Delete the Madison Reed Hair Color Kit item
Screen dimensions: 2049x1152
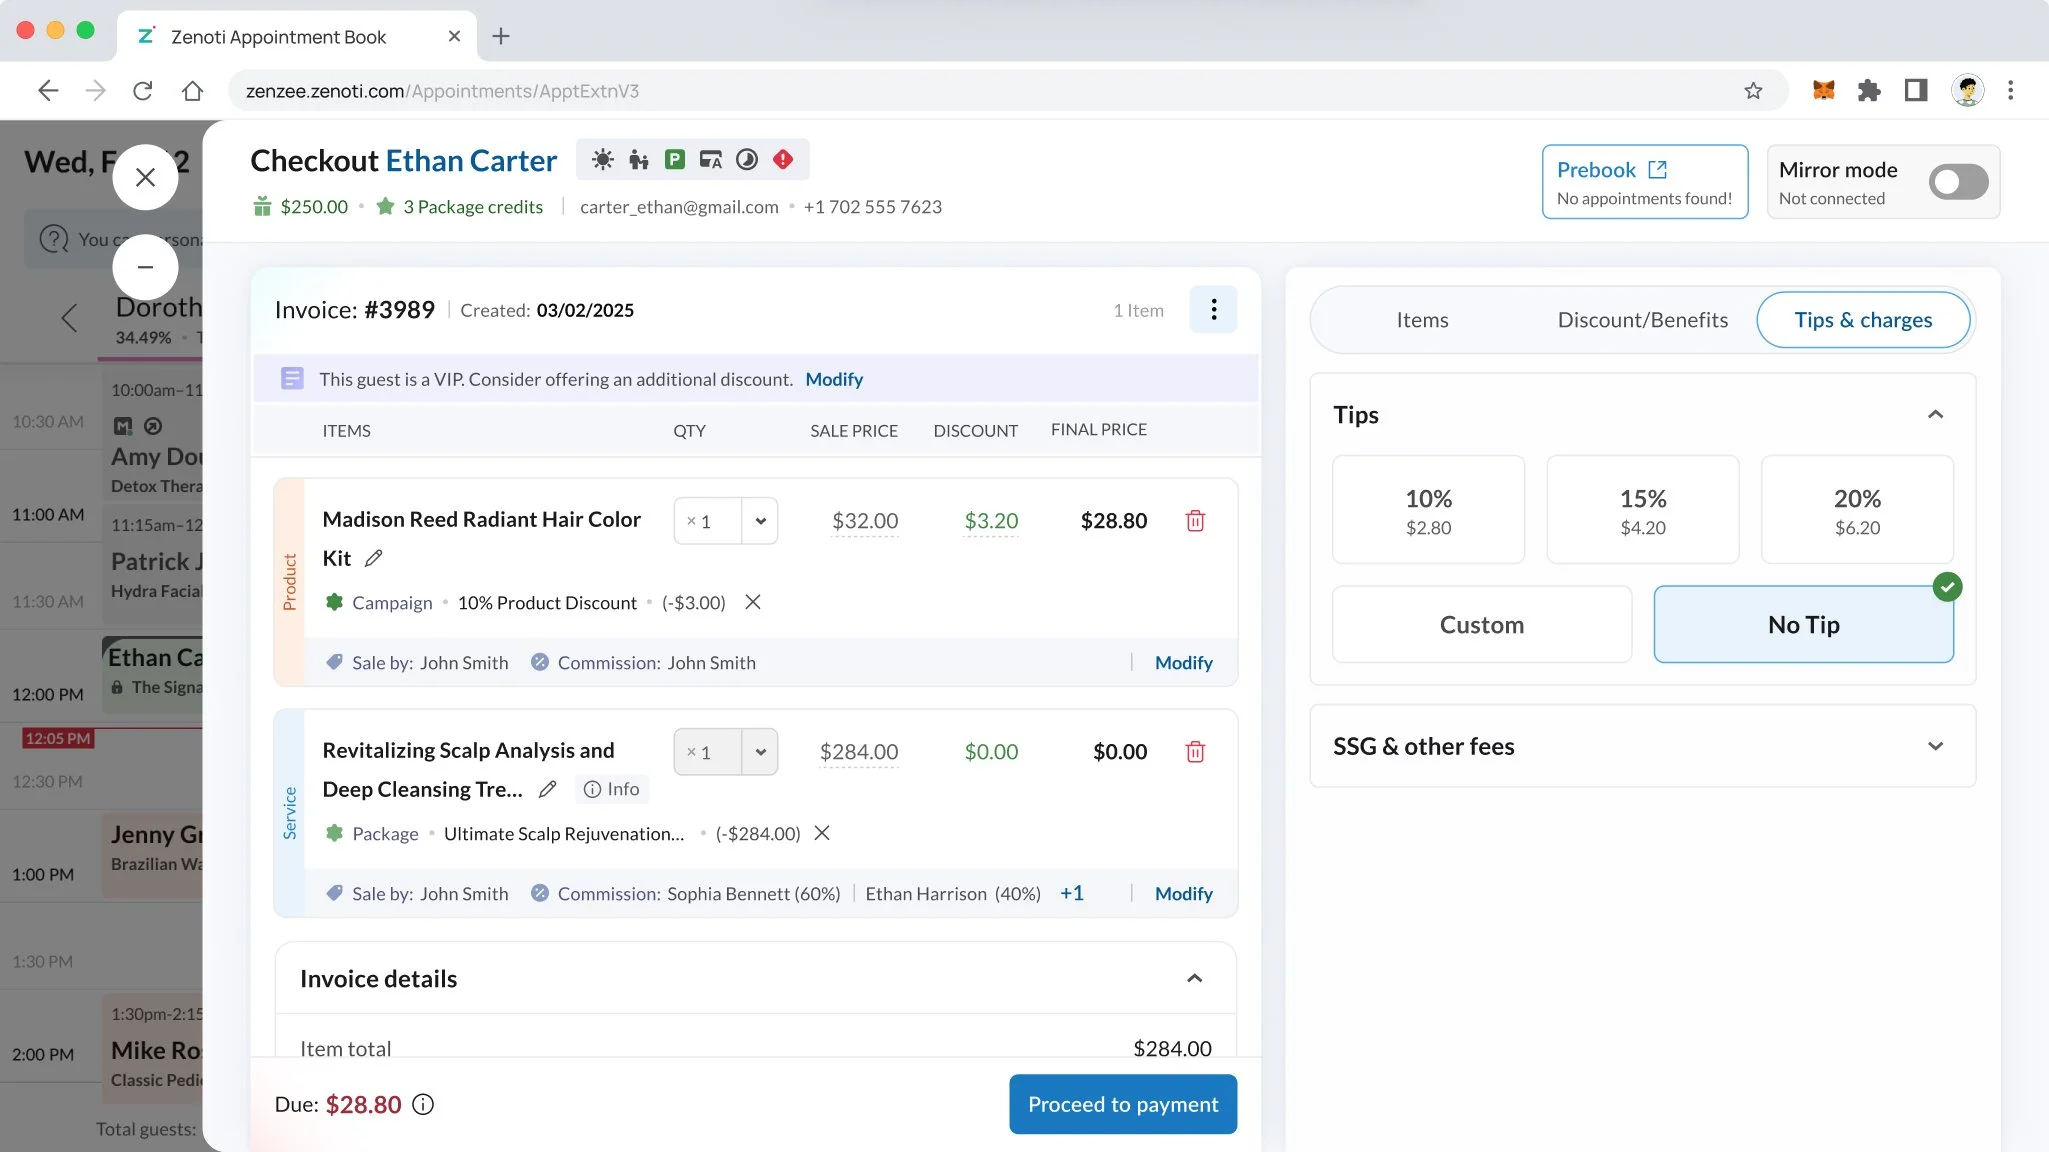[x=1195, y=521]
